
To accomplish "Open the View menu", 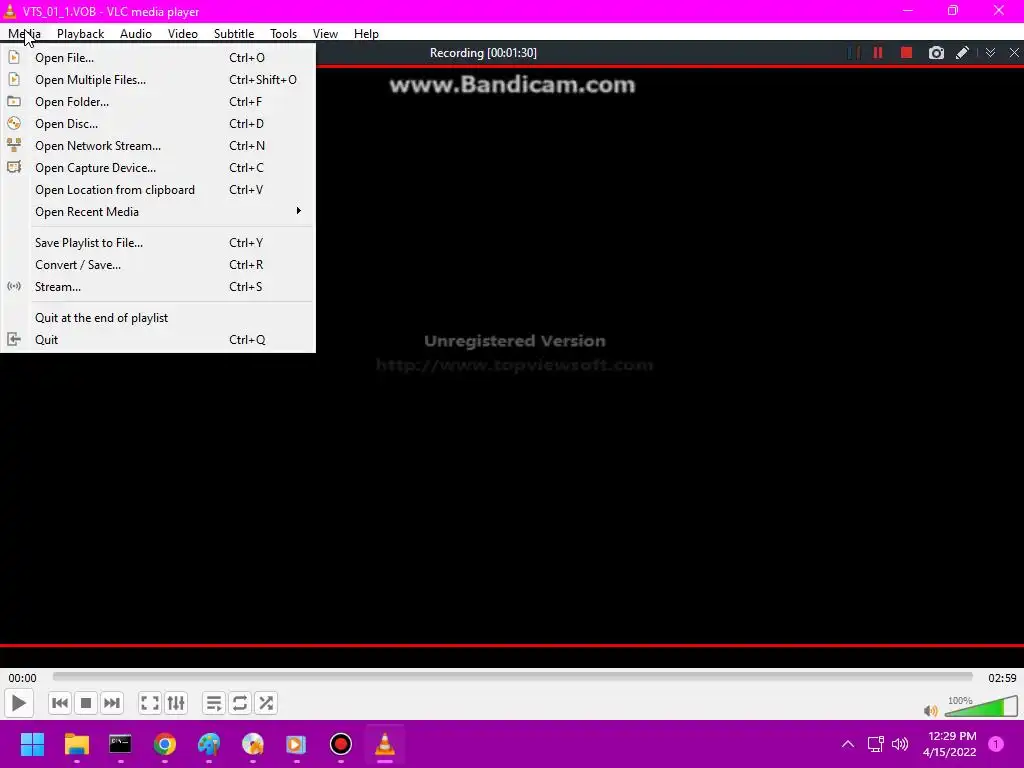I will click(x=325, y=34).
